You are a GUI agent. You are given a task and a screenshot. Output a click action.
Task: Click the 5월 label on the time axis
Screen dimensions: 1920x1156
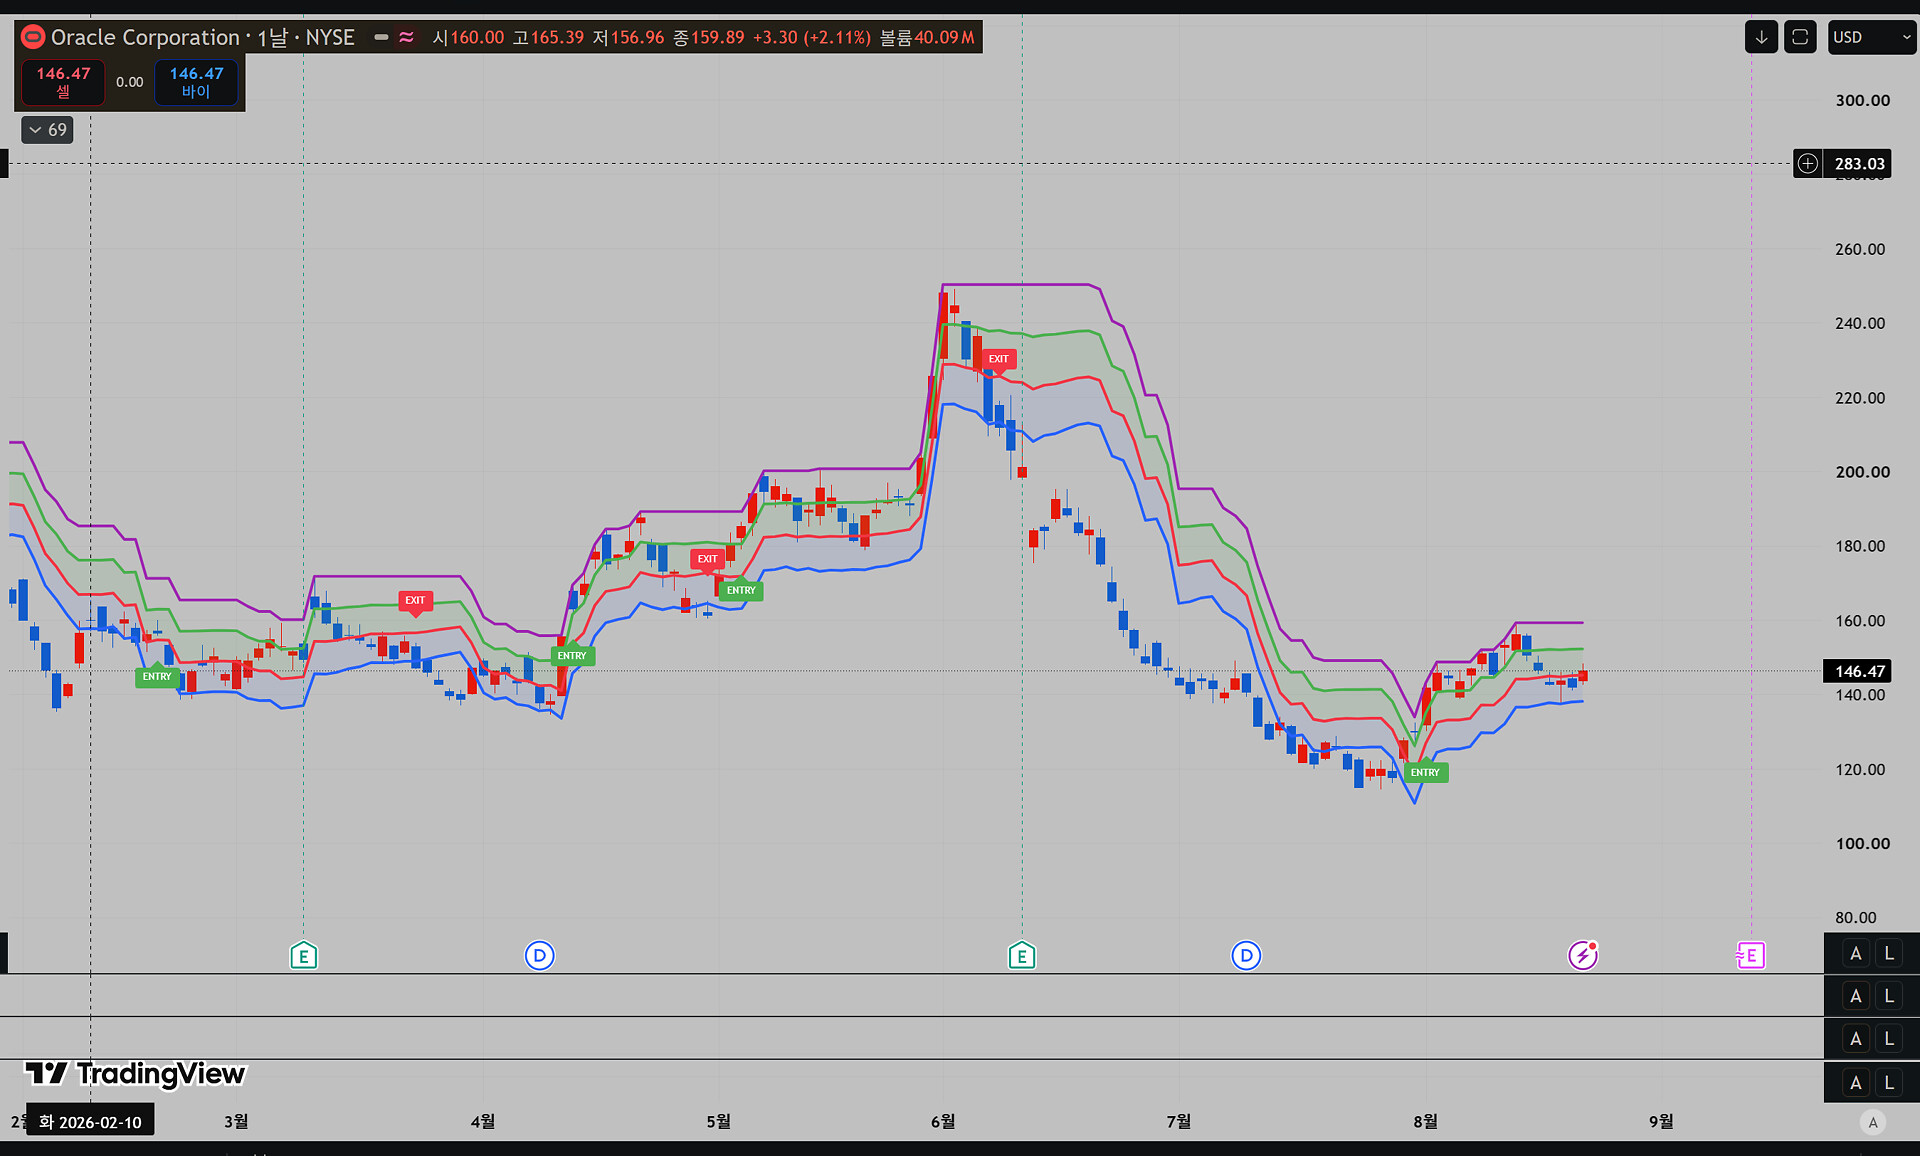[x=718, y=1122]
